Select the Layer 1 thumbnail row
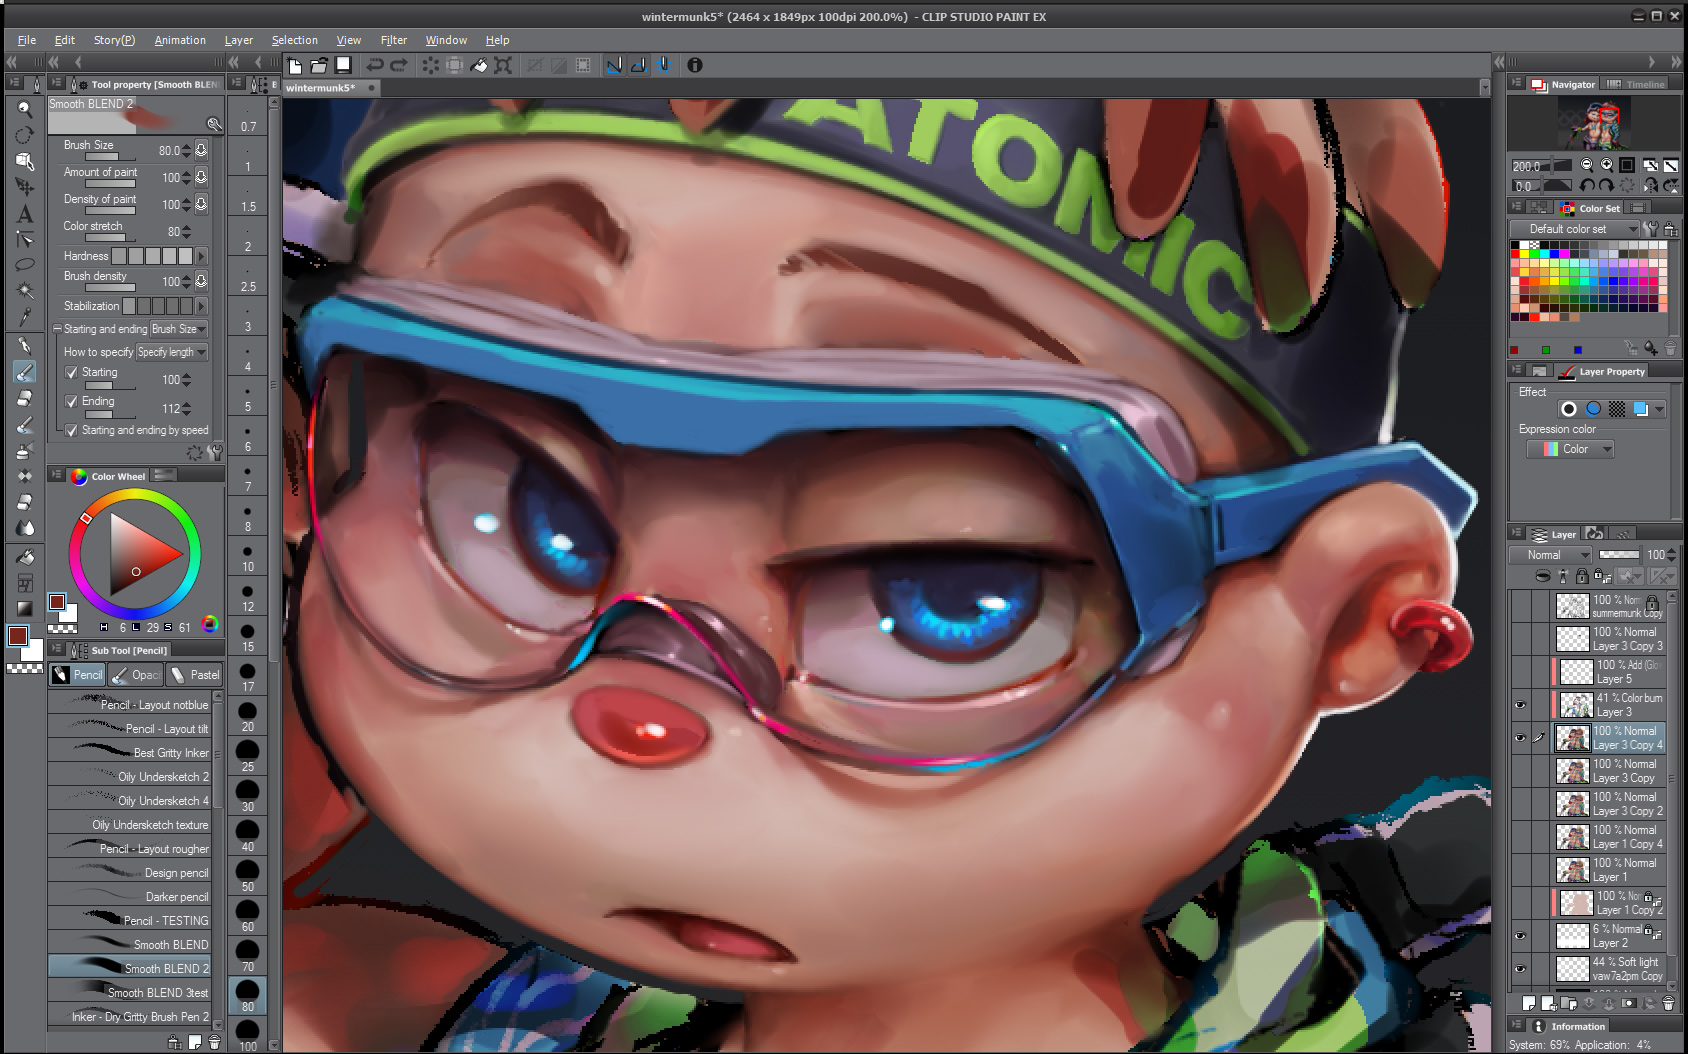Image resolution: width=1688 pixels, height=1054 pixels. (x=1609, y=870)
